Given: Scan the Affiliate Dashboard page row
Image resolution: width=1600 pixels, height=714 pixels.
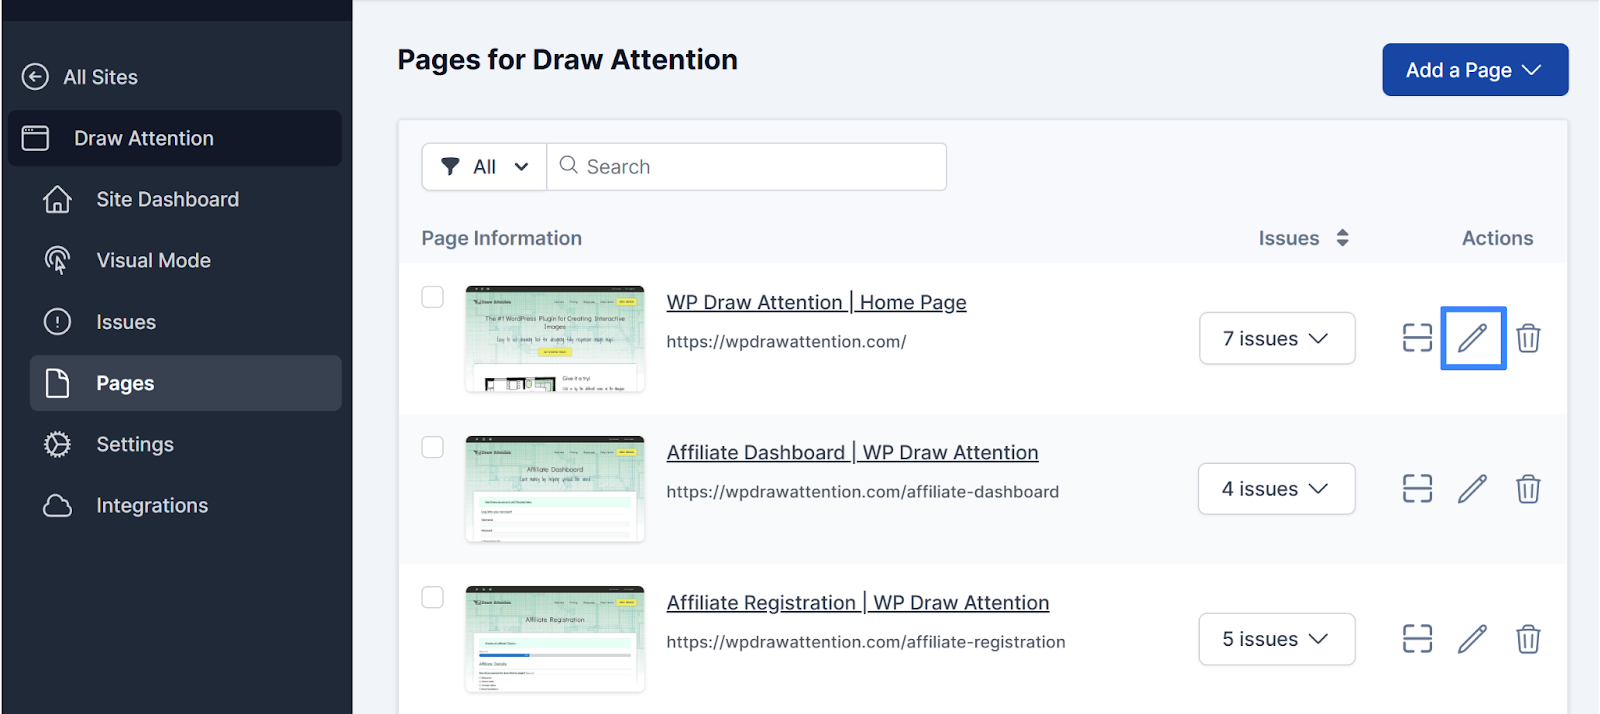Looking at the screenshot, I should (x=1417, y=488).
